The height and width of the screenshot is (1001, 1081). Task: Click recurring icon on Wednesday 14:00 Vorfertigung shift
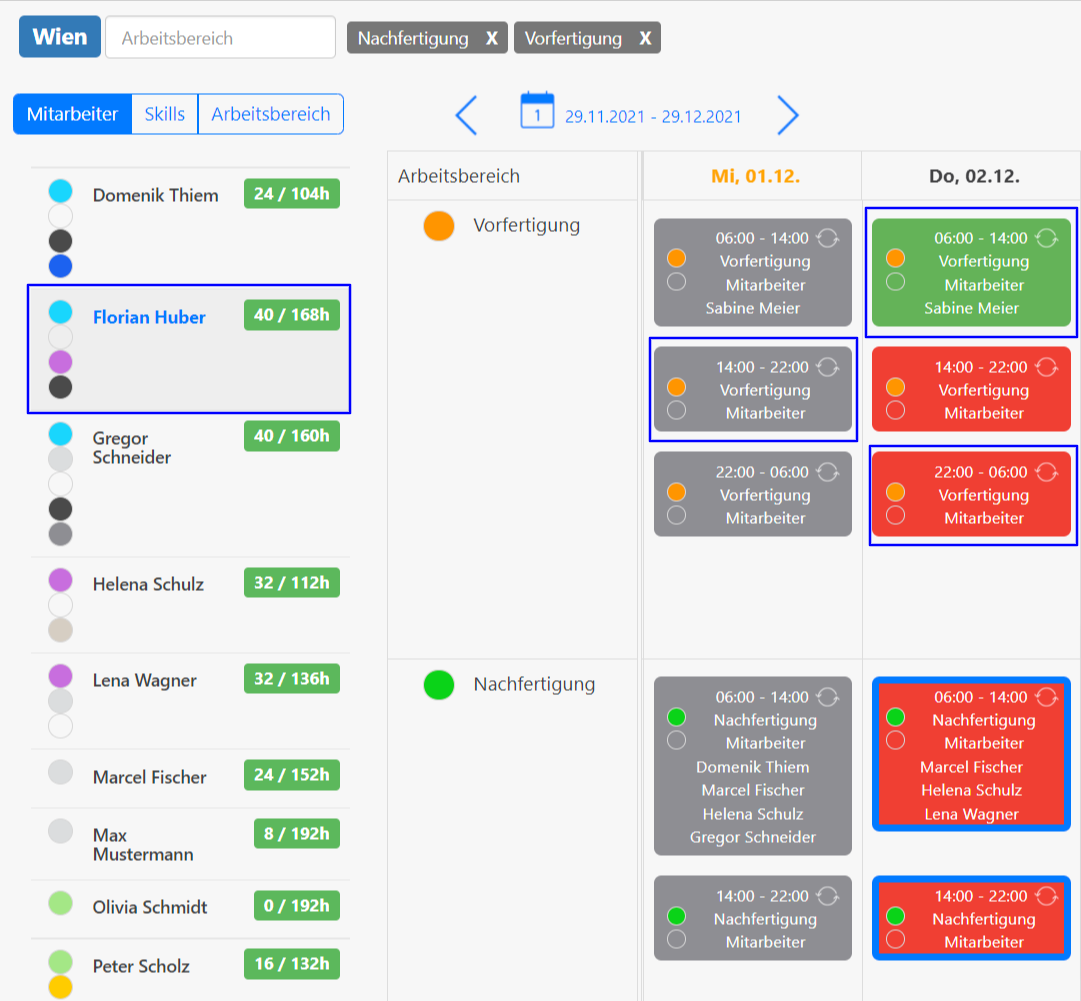coord(827,367)
